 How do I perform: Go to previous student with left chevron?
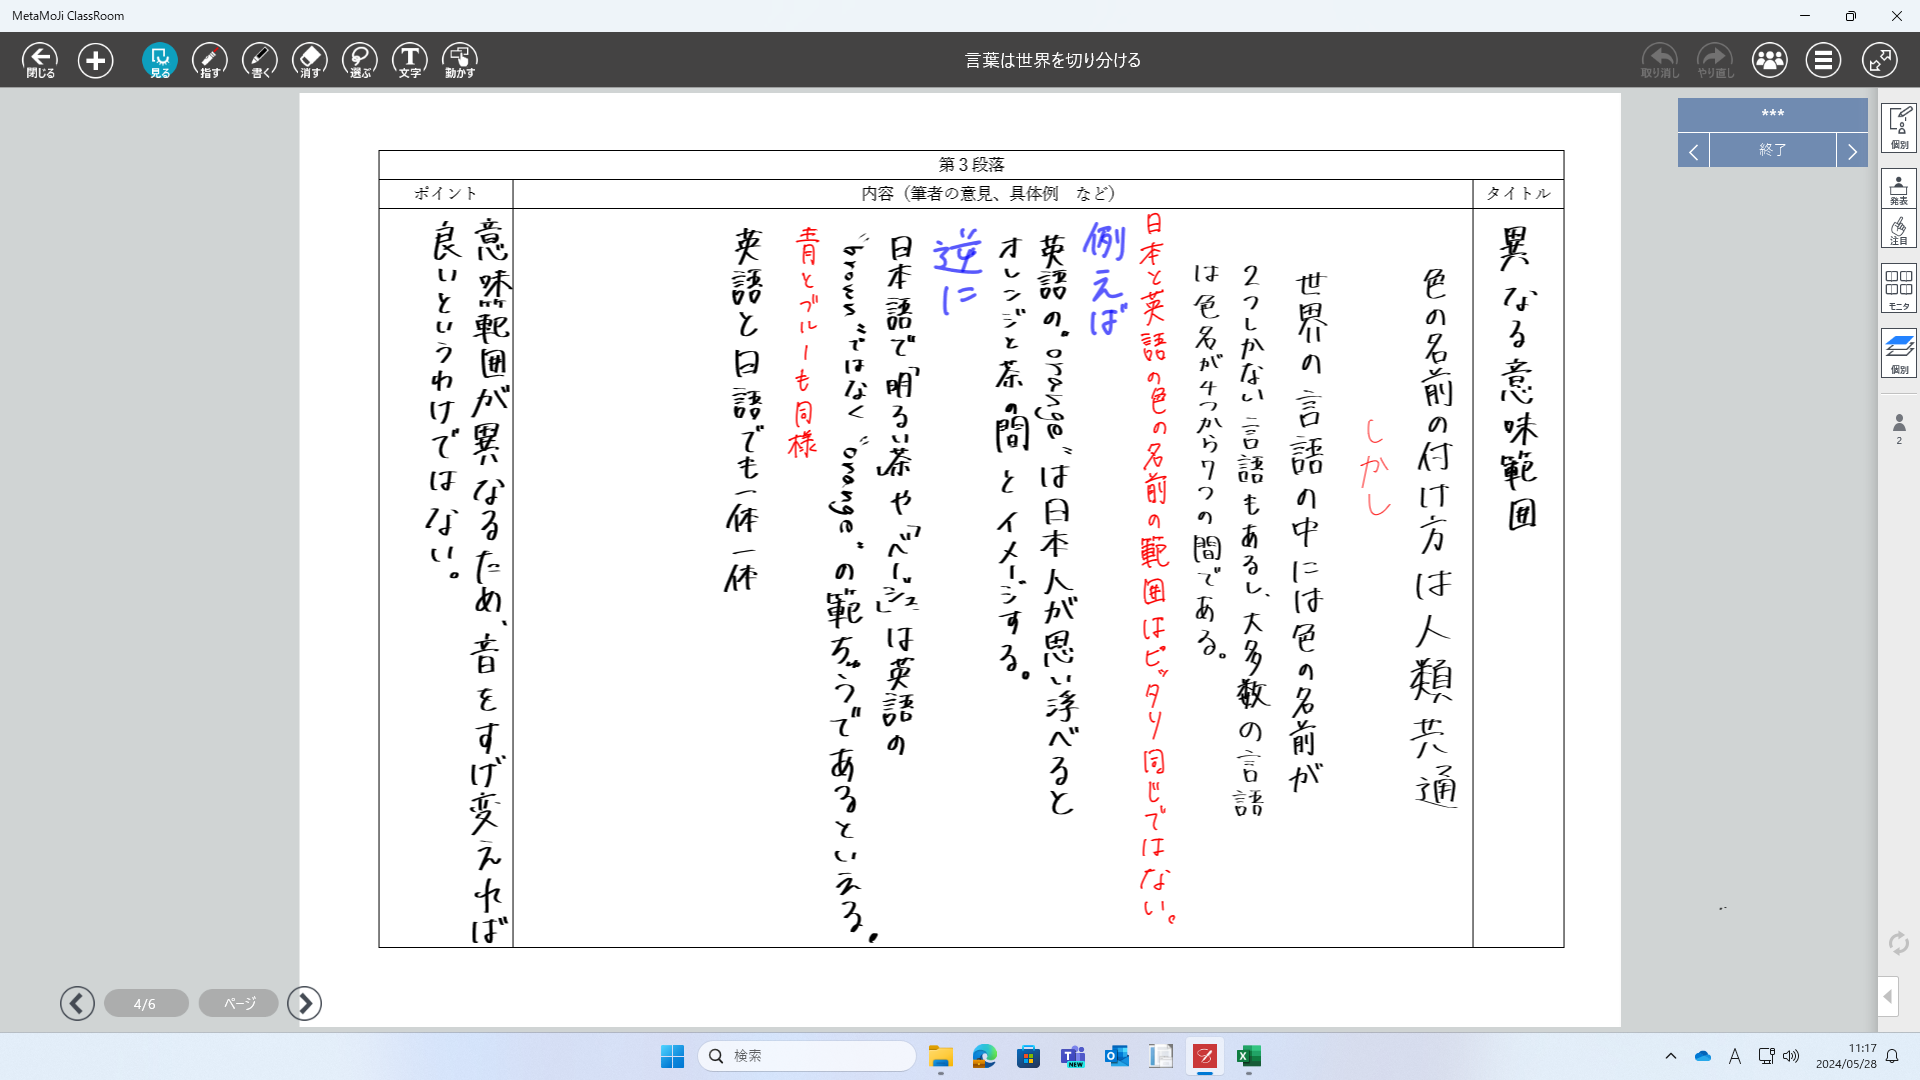pyautogui.click(x=1693, y=151)
